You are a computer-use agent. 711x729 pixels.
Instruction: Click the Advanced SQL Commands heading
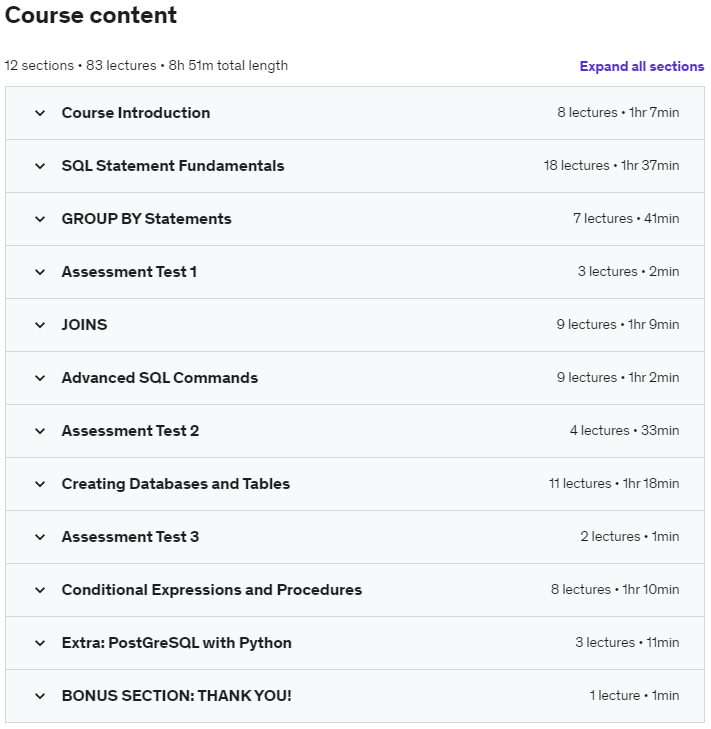click(160, 378)
